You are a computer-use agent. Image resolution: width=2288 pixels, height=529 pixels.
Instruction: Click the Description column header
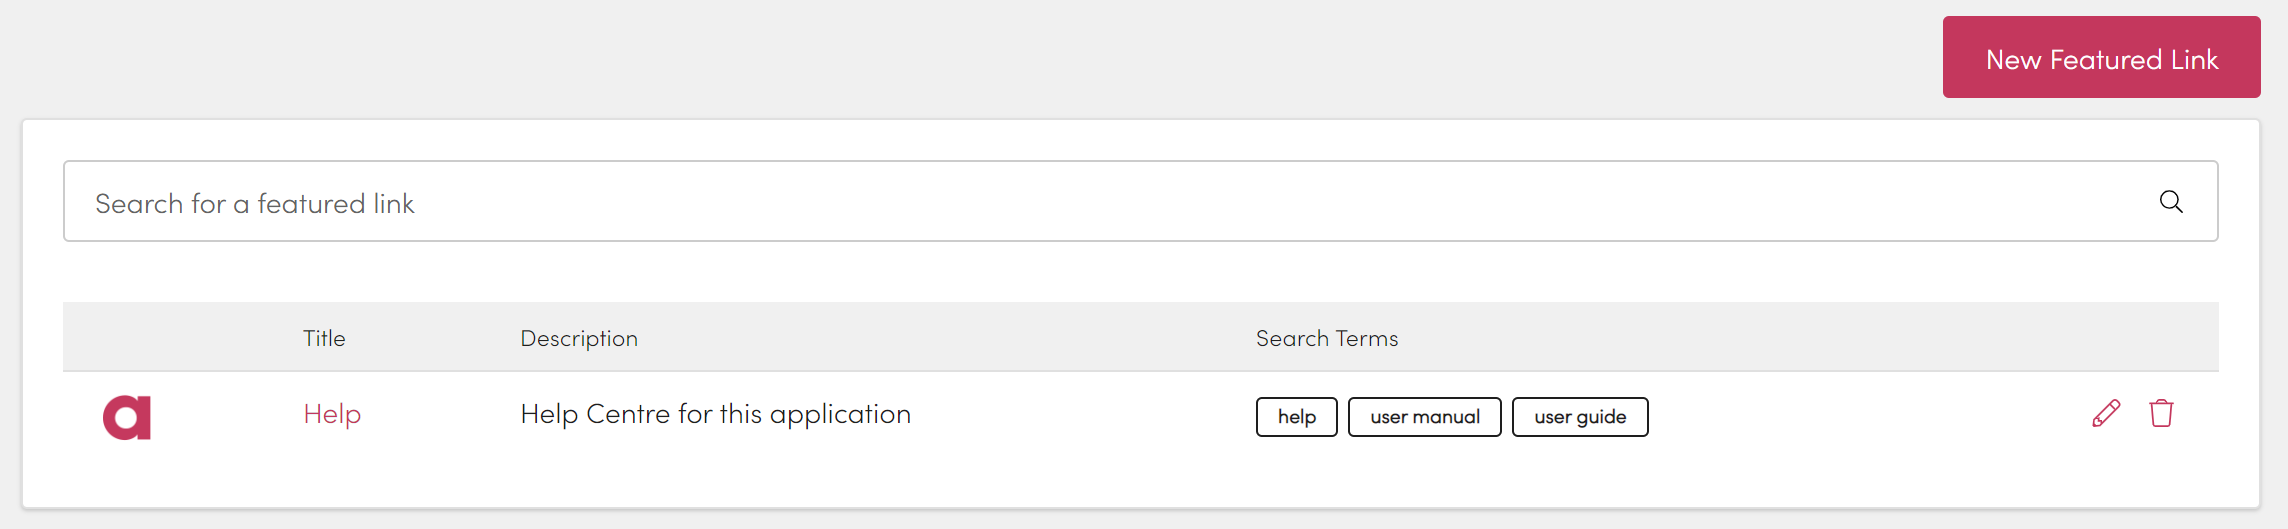[x=579, y=338]
